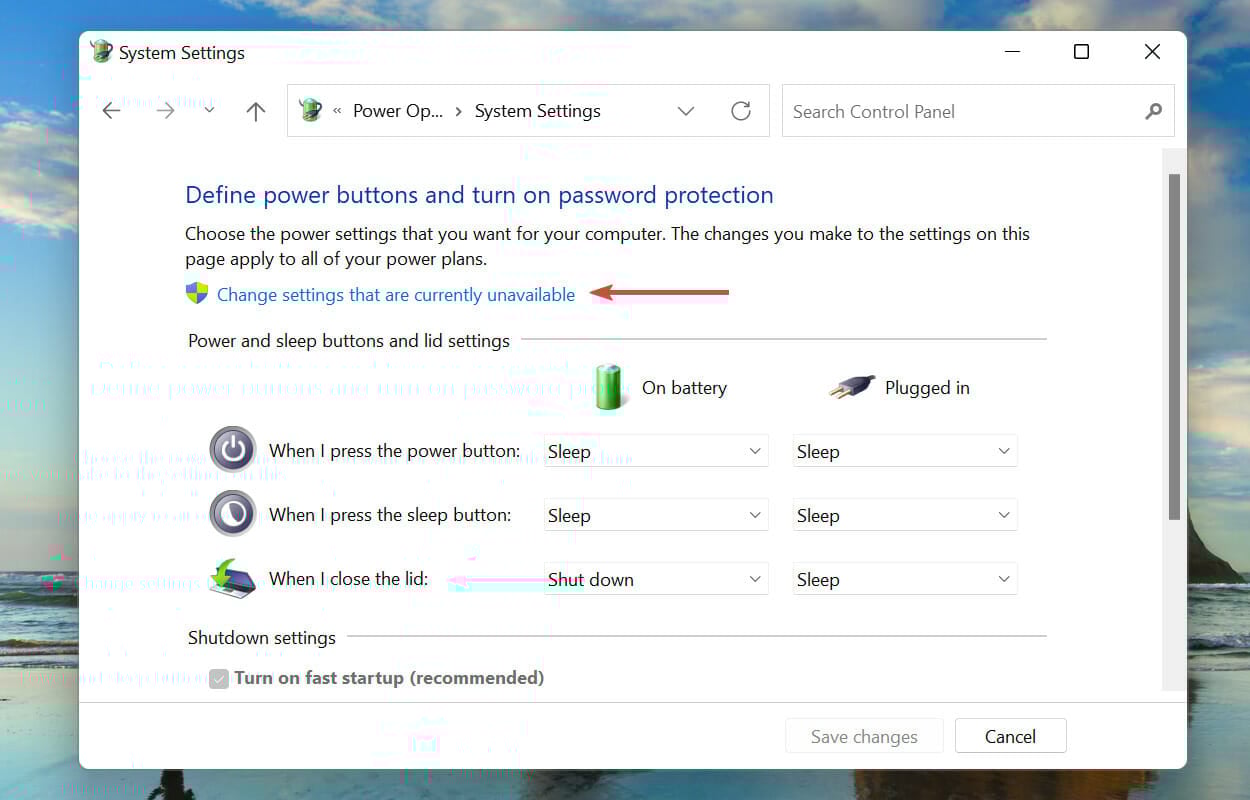Open sleep button On battery dropdown
1250x800 pixels.
pyautogui.click(x=656, y=515)
